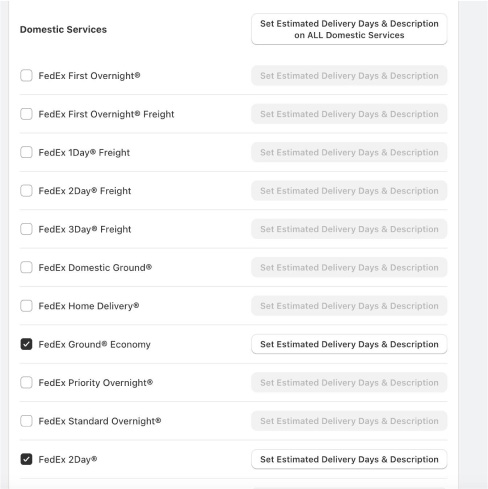Screen dimensions: 488x489
Task: Click FedEx Priority Overnight® delivery days button
Action: tap(349, 382)
